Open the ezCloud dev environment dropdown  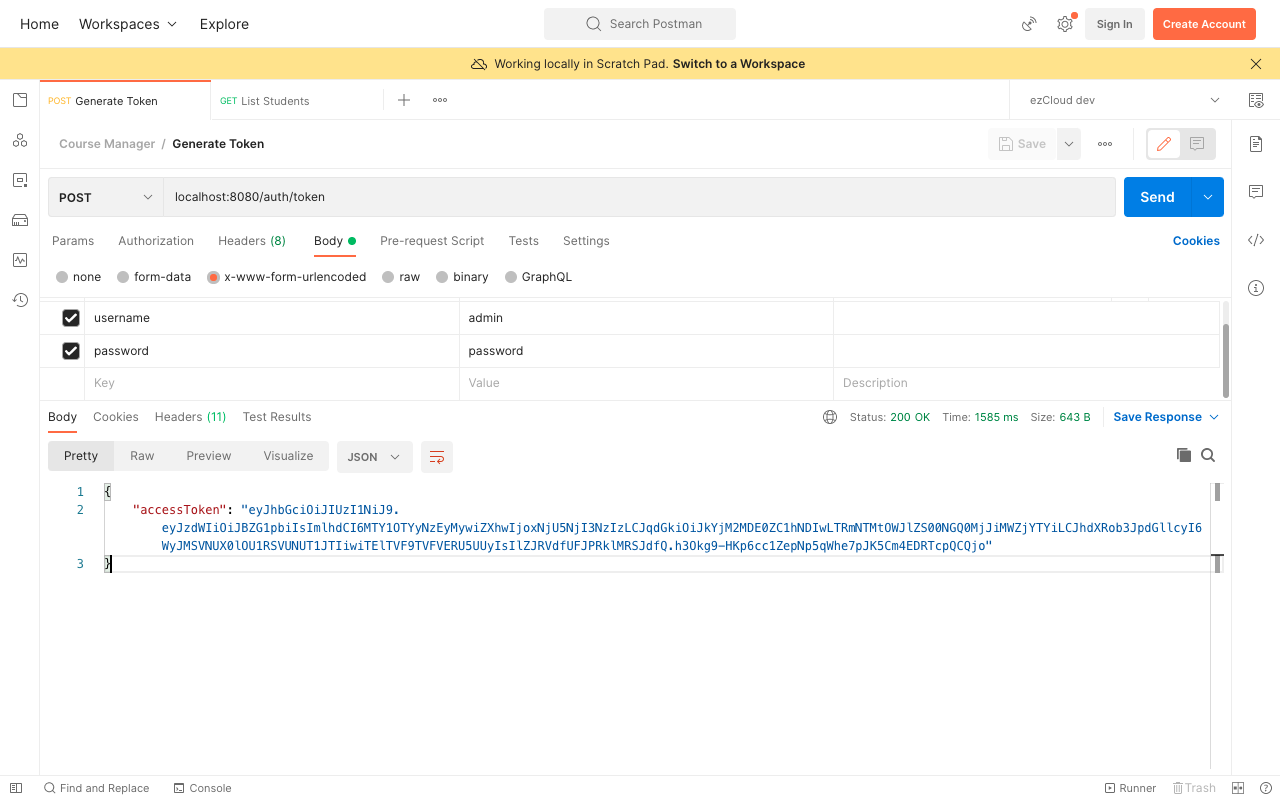coord(1124,100)
